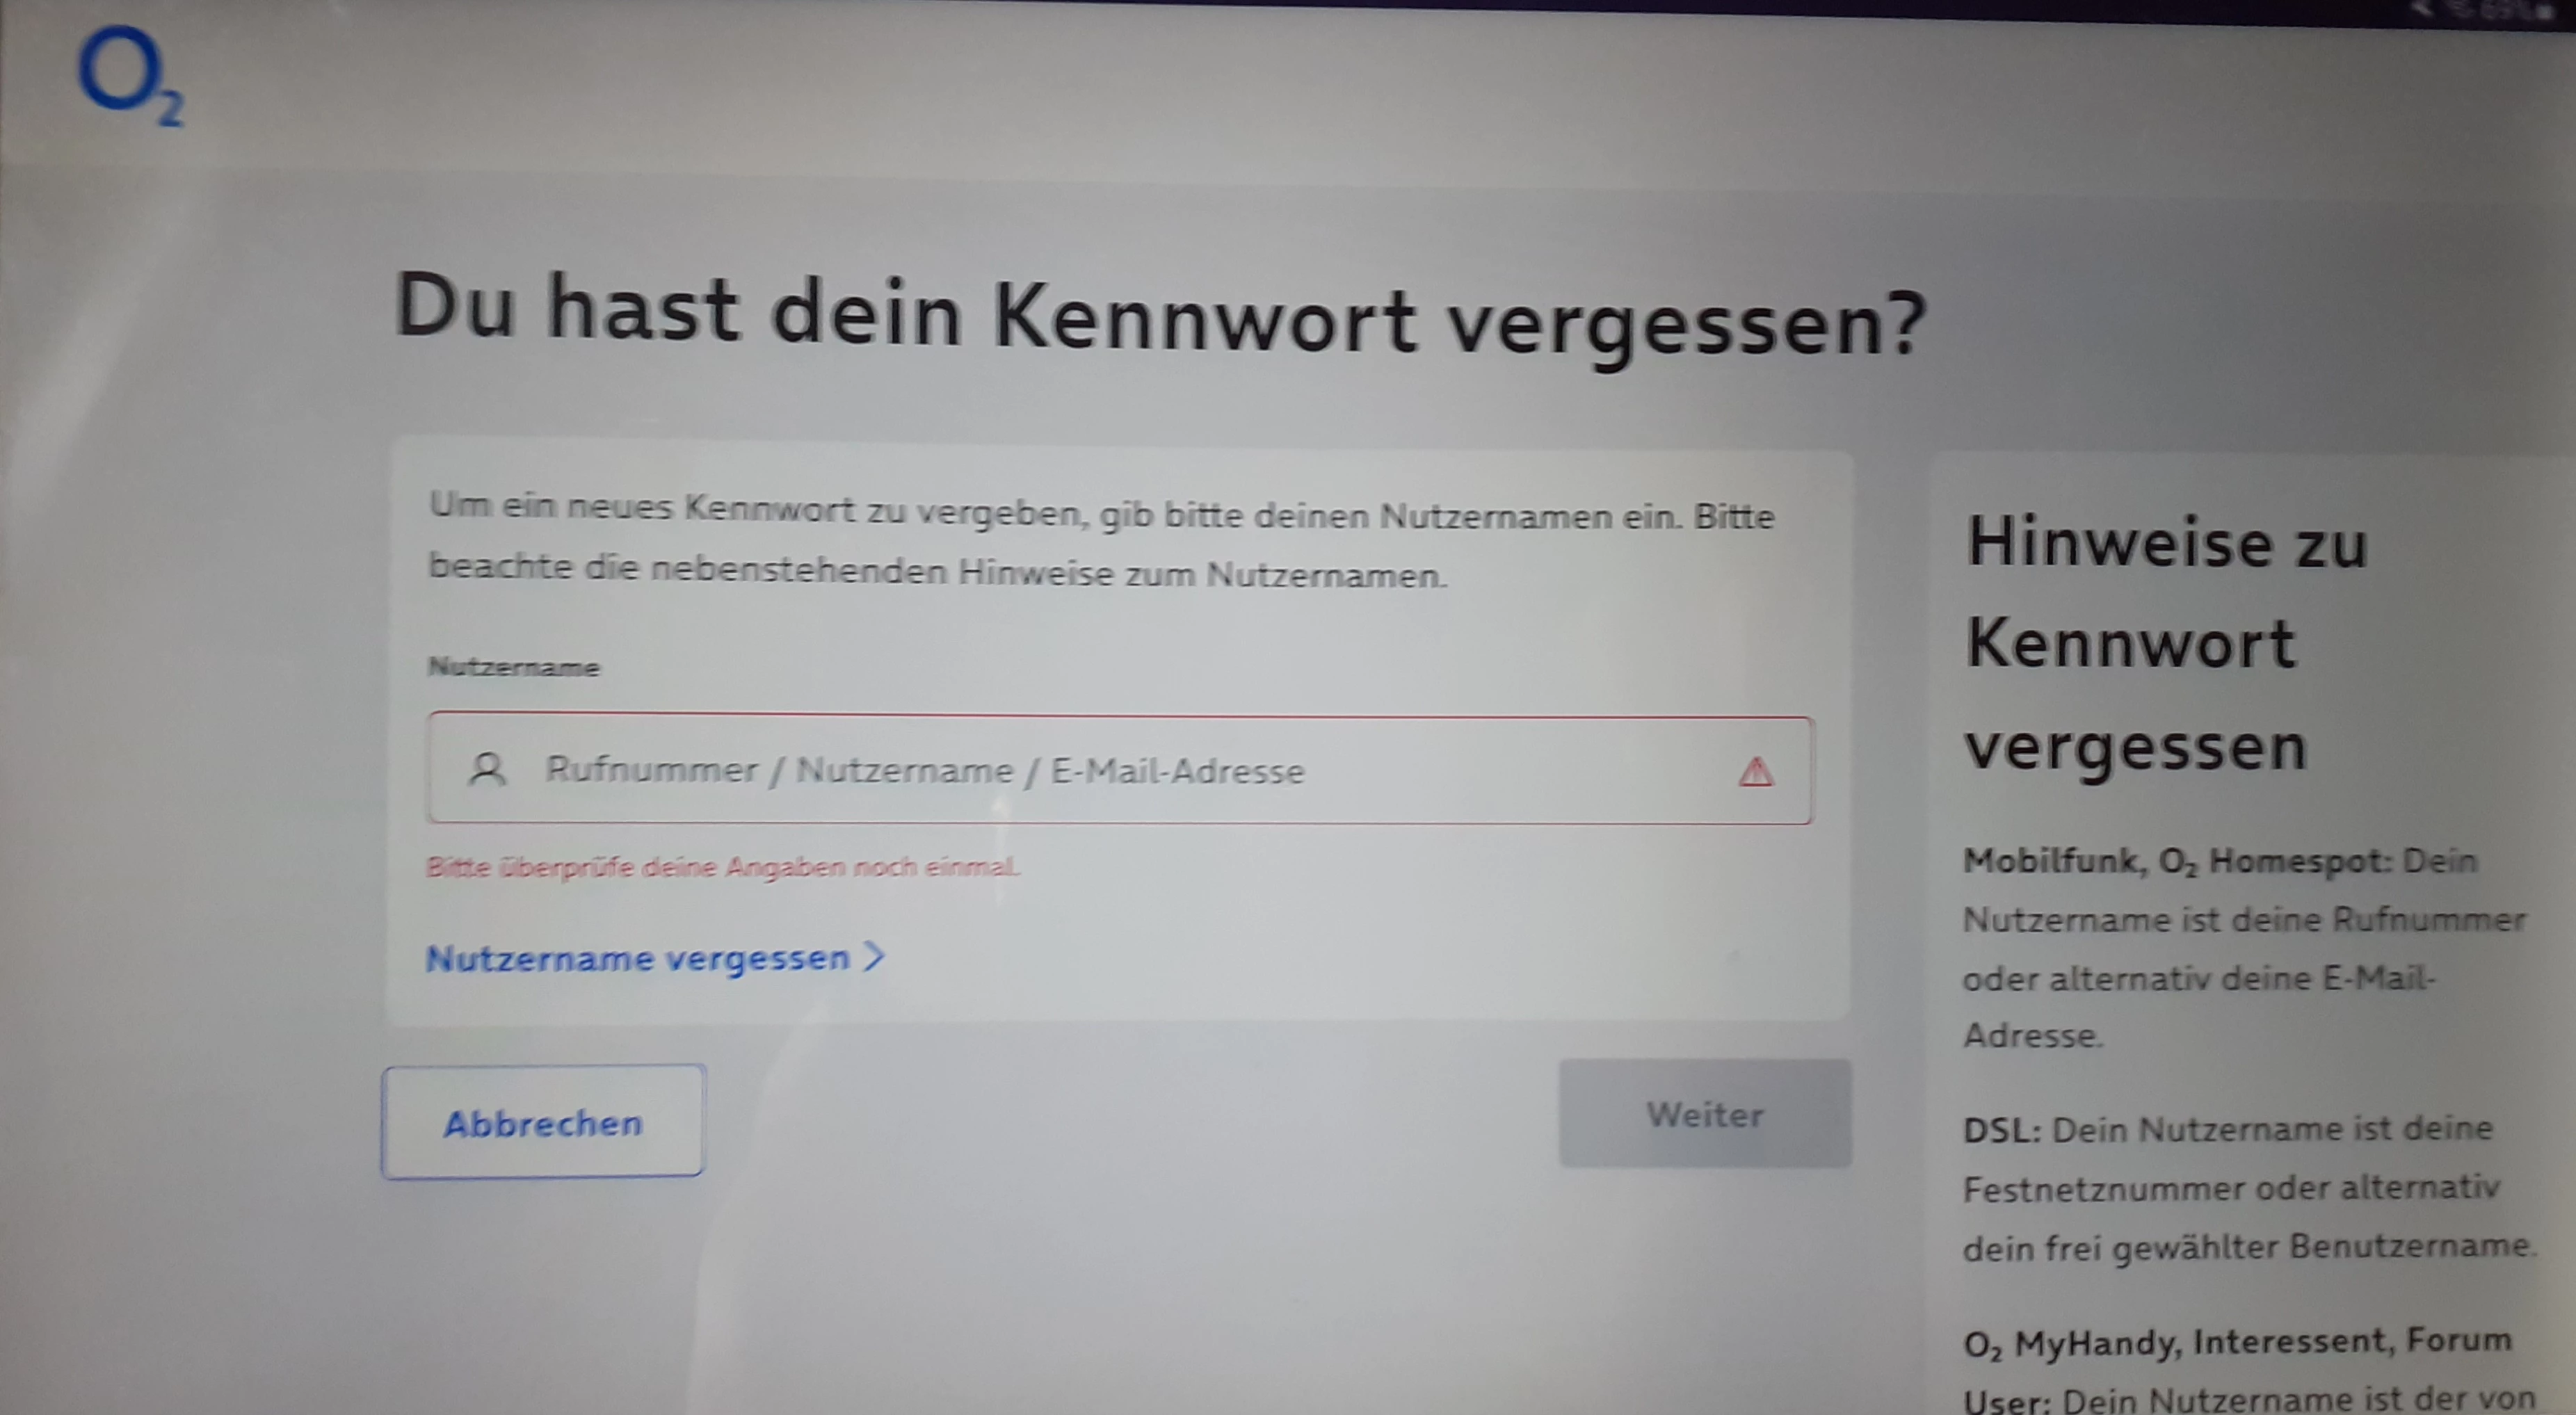Click the O2 logo in header
The width and height of the screenshot is (2576, 1415).
pyautogui.click(x=131, y=77)
